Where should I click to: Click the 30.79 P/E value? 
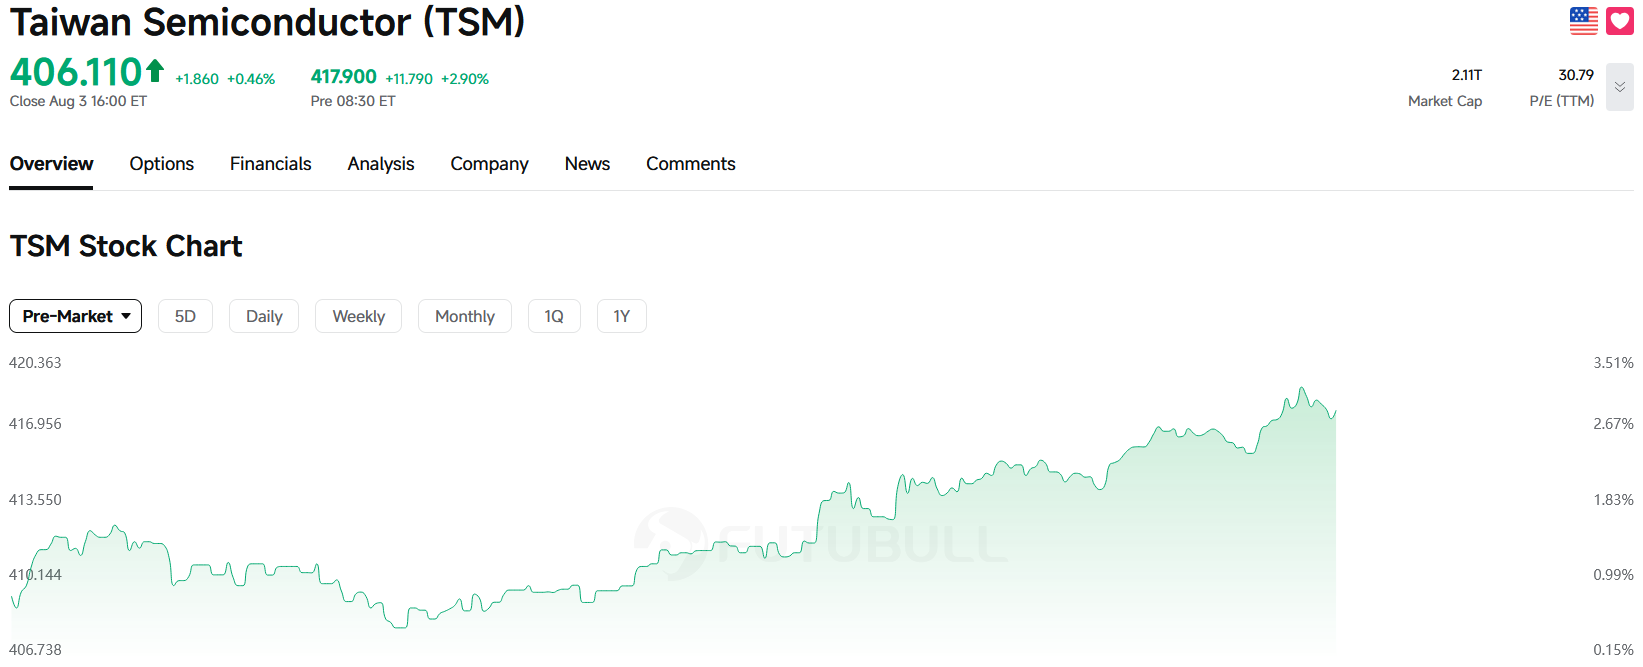pyautogui.click(x=1576, y=75)
